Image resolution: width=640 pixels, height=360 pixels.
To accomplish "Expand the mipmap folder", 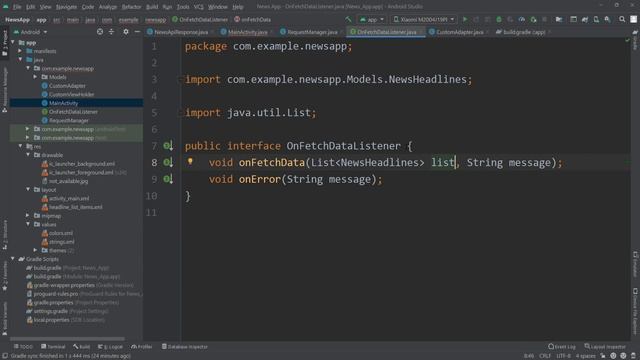I will click(x=28, y=216).
